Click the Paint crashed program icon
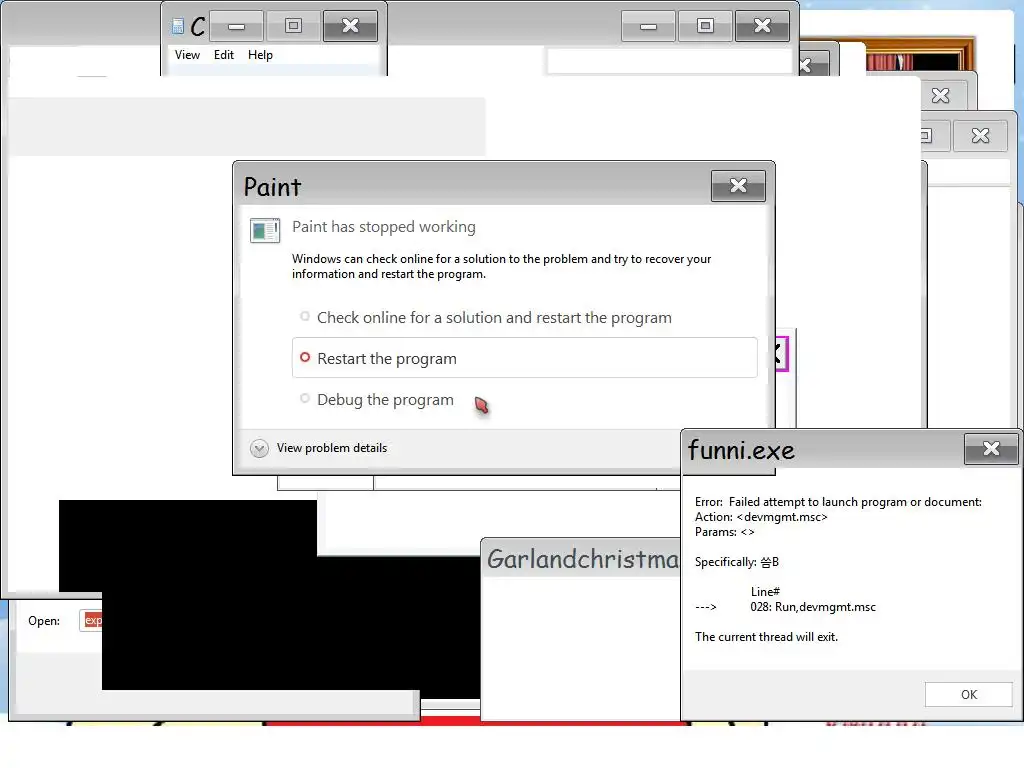The height and width of the screenshot is (768, 1024). 264,230
